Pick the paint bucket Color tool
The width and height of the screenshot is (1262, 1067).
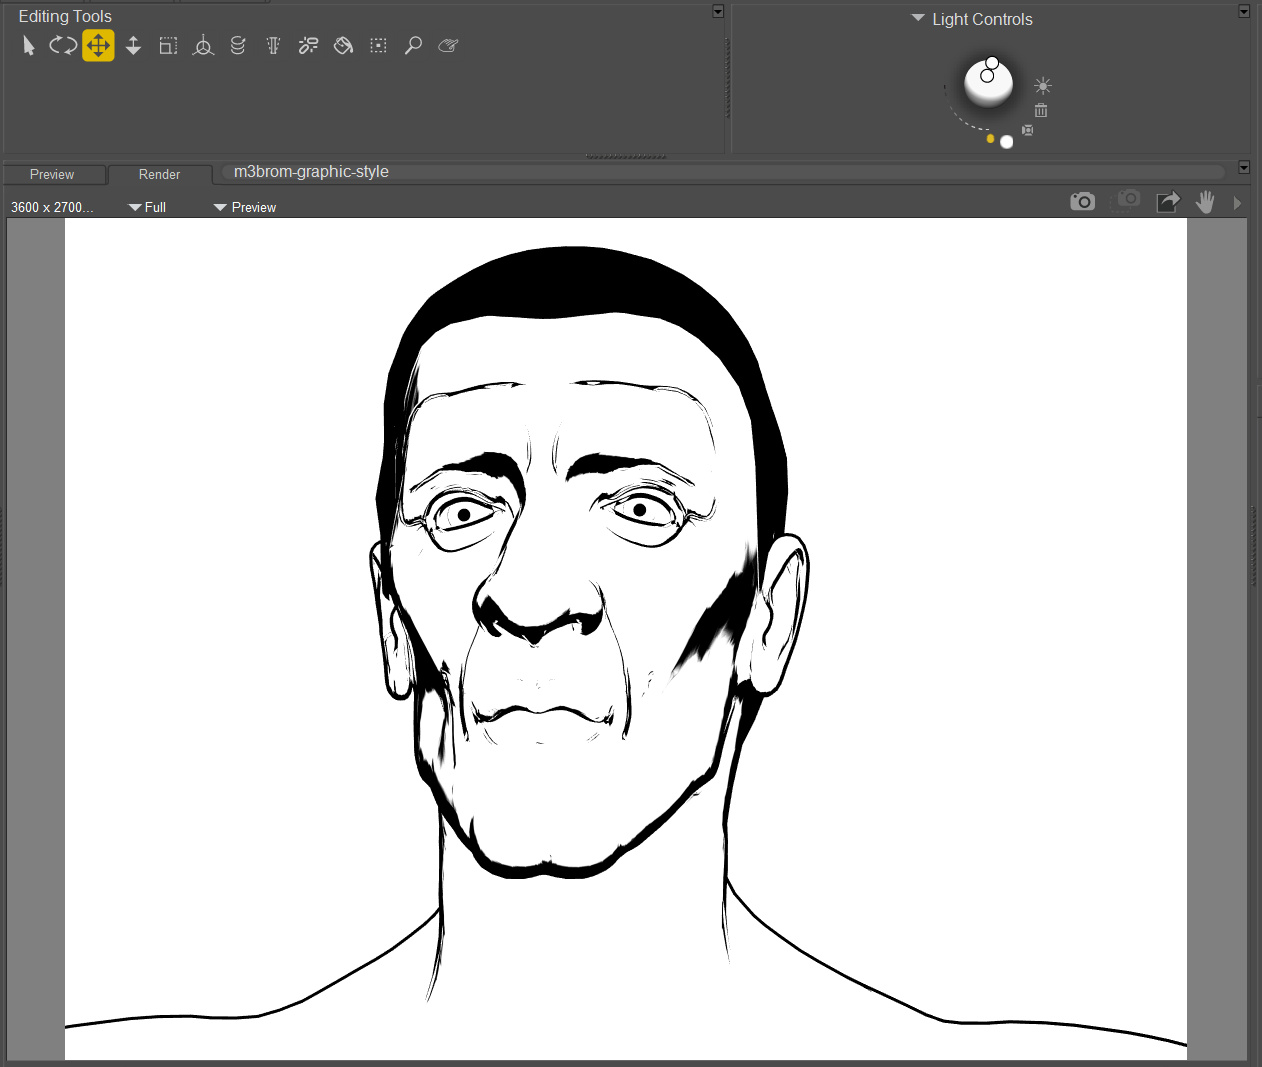coord(343,46)
